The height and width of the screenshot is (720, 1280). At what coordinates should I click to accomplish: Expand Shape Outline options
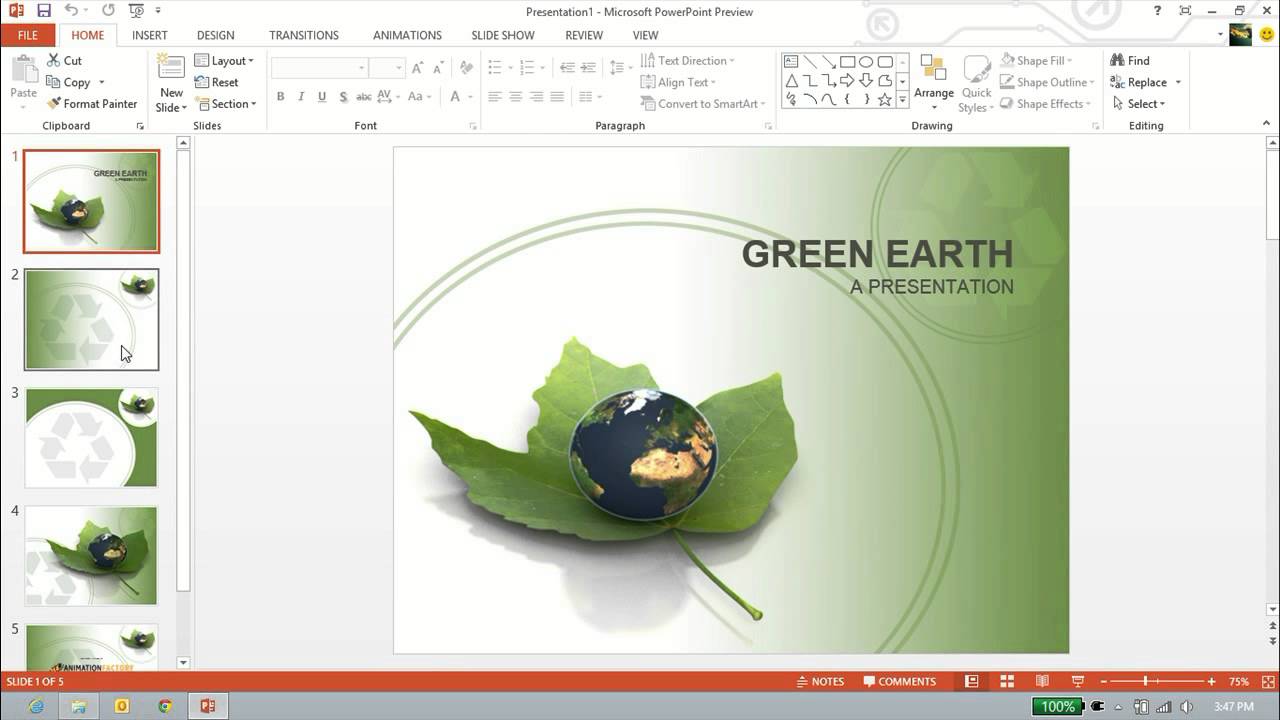pyautogui.click(x=1047, y=82)
